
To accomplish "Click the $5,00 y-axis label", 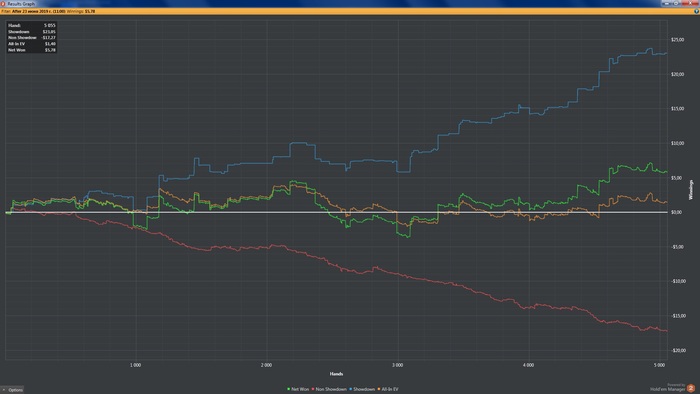I will click(676, 178).
